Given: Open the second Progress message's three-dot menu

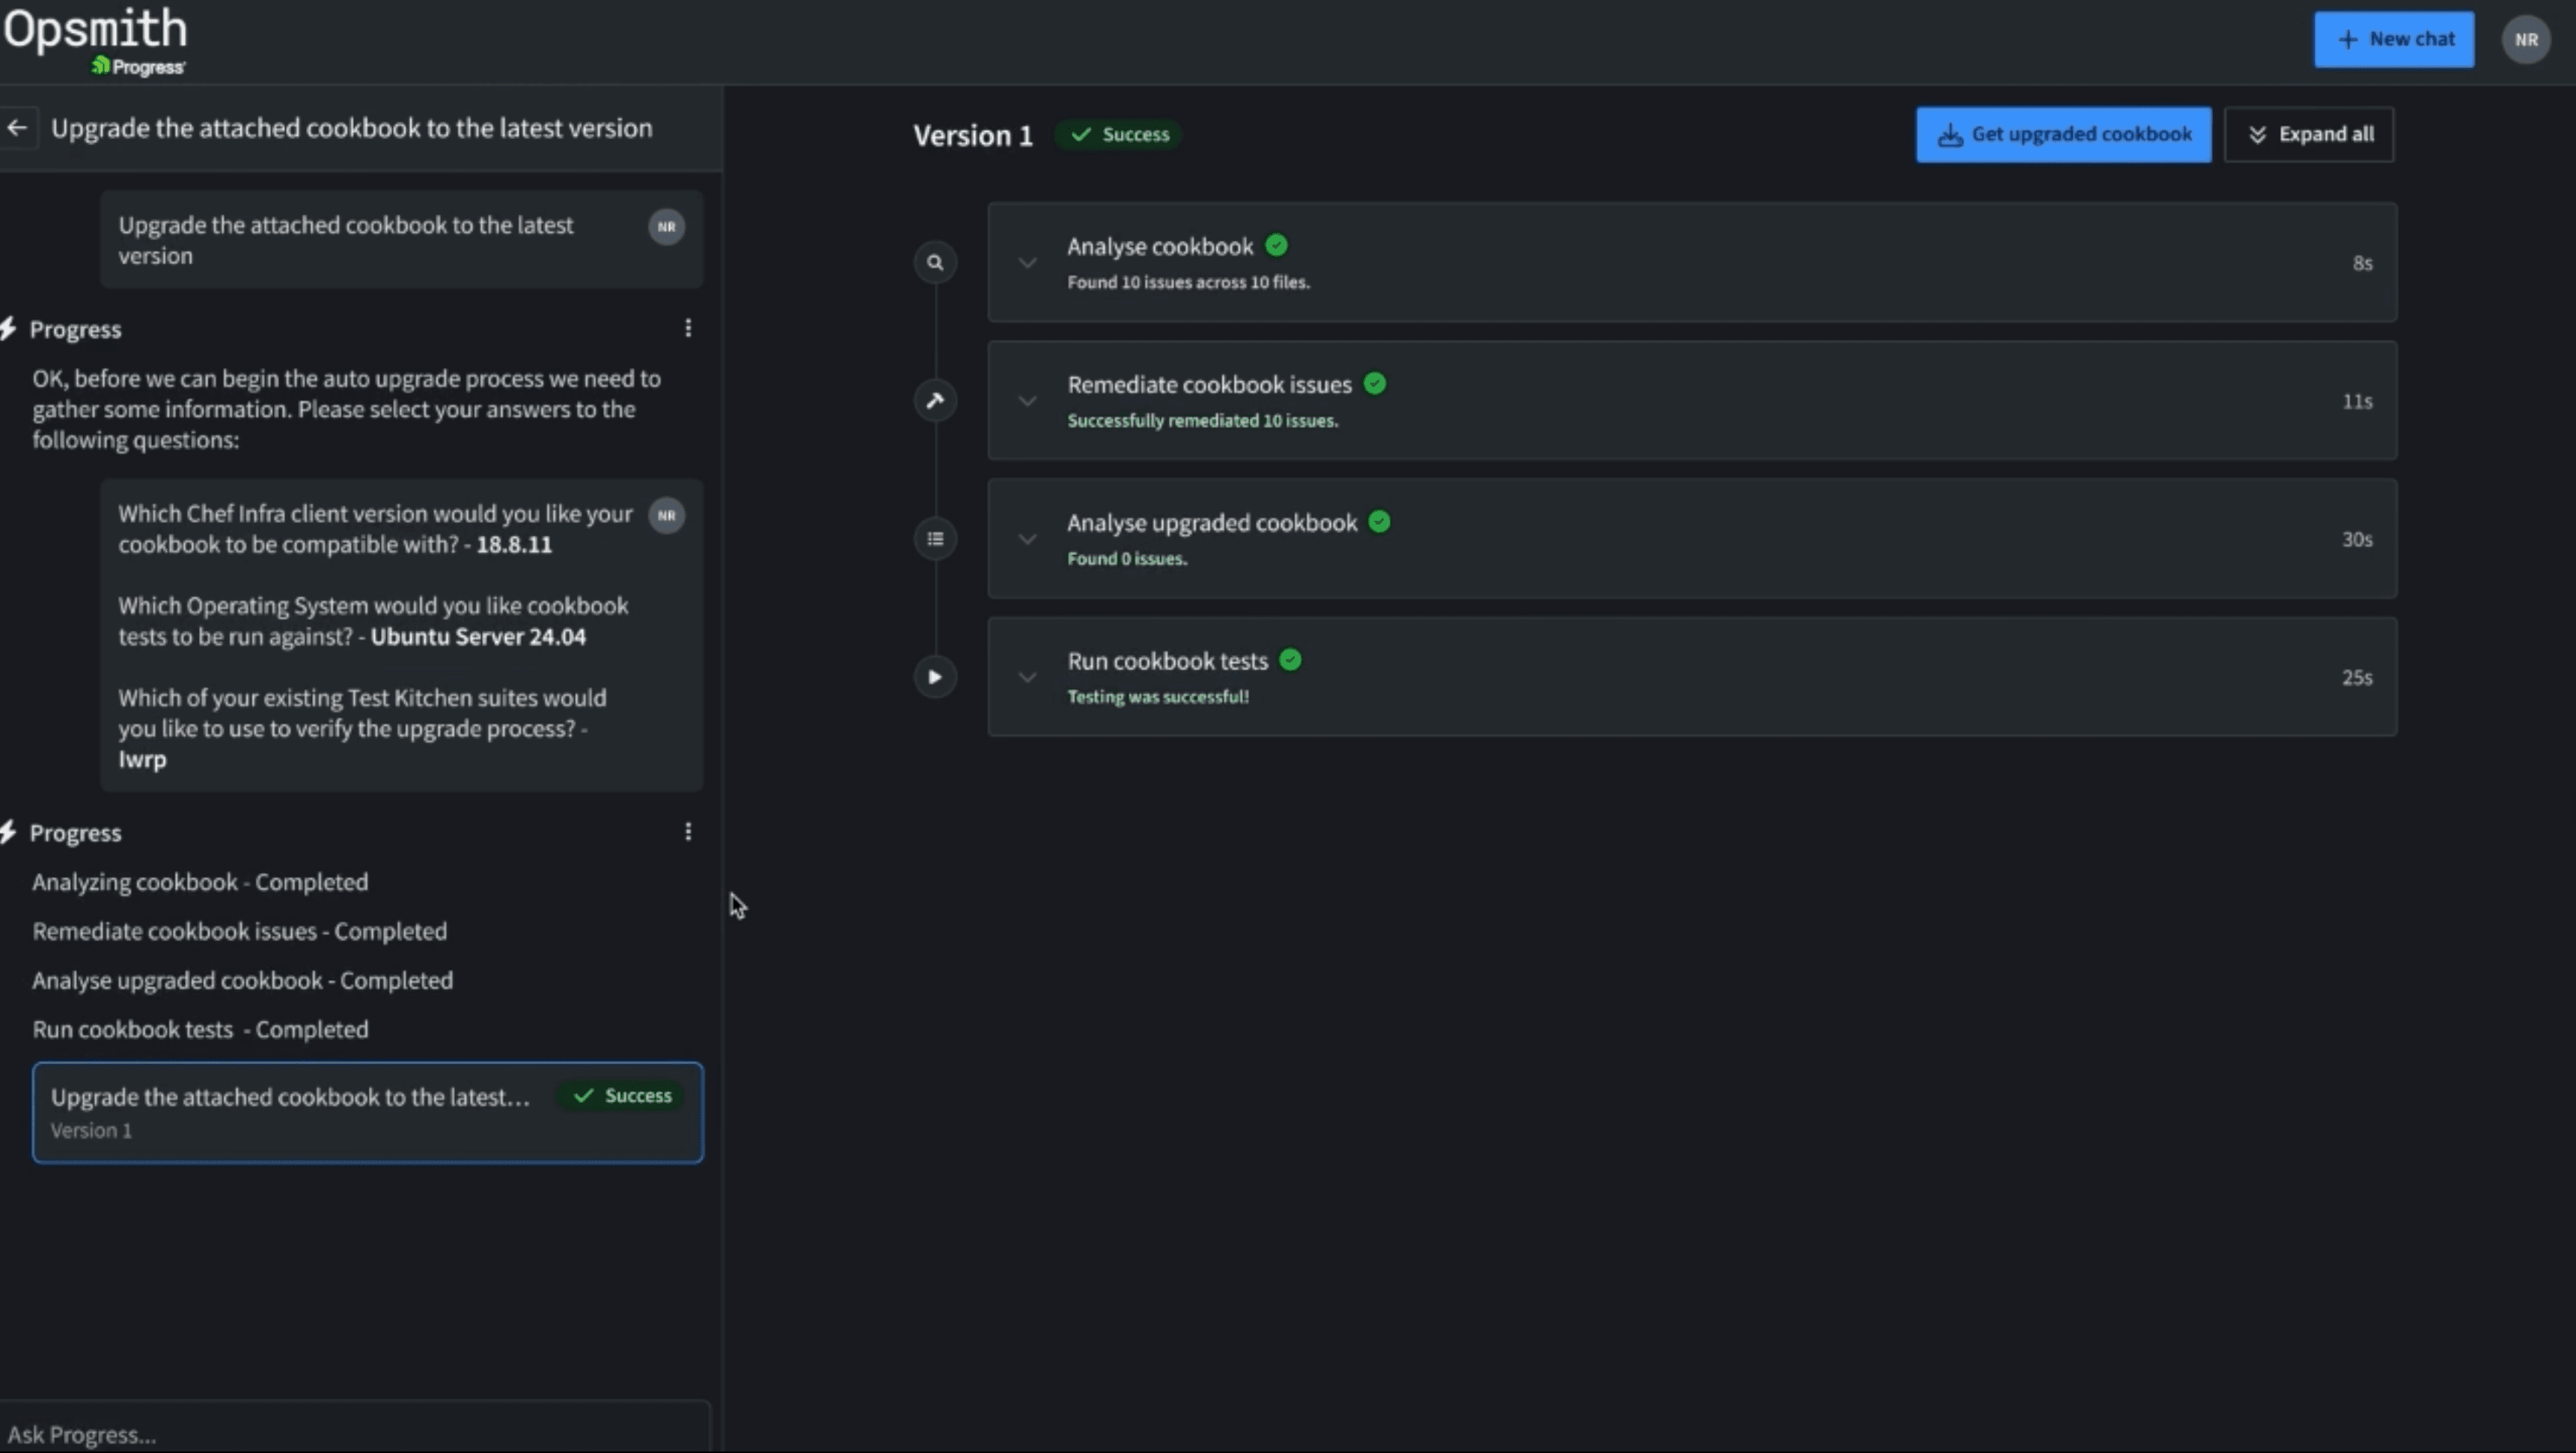Looking at the screenshot, I should point(688,832).
